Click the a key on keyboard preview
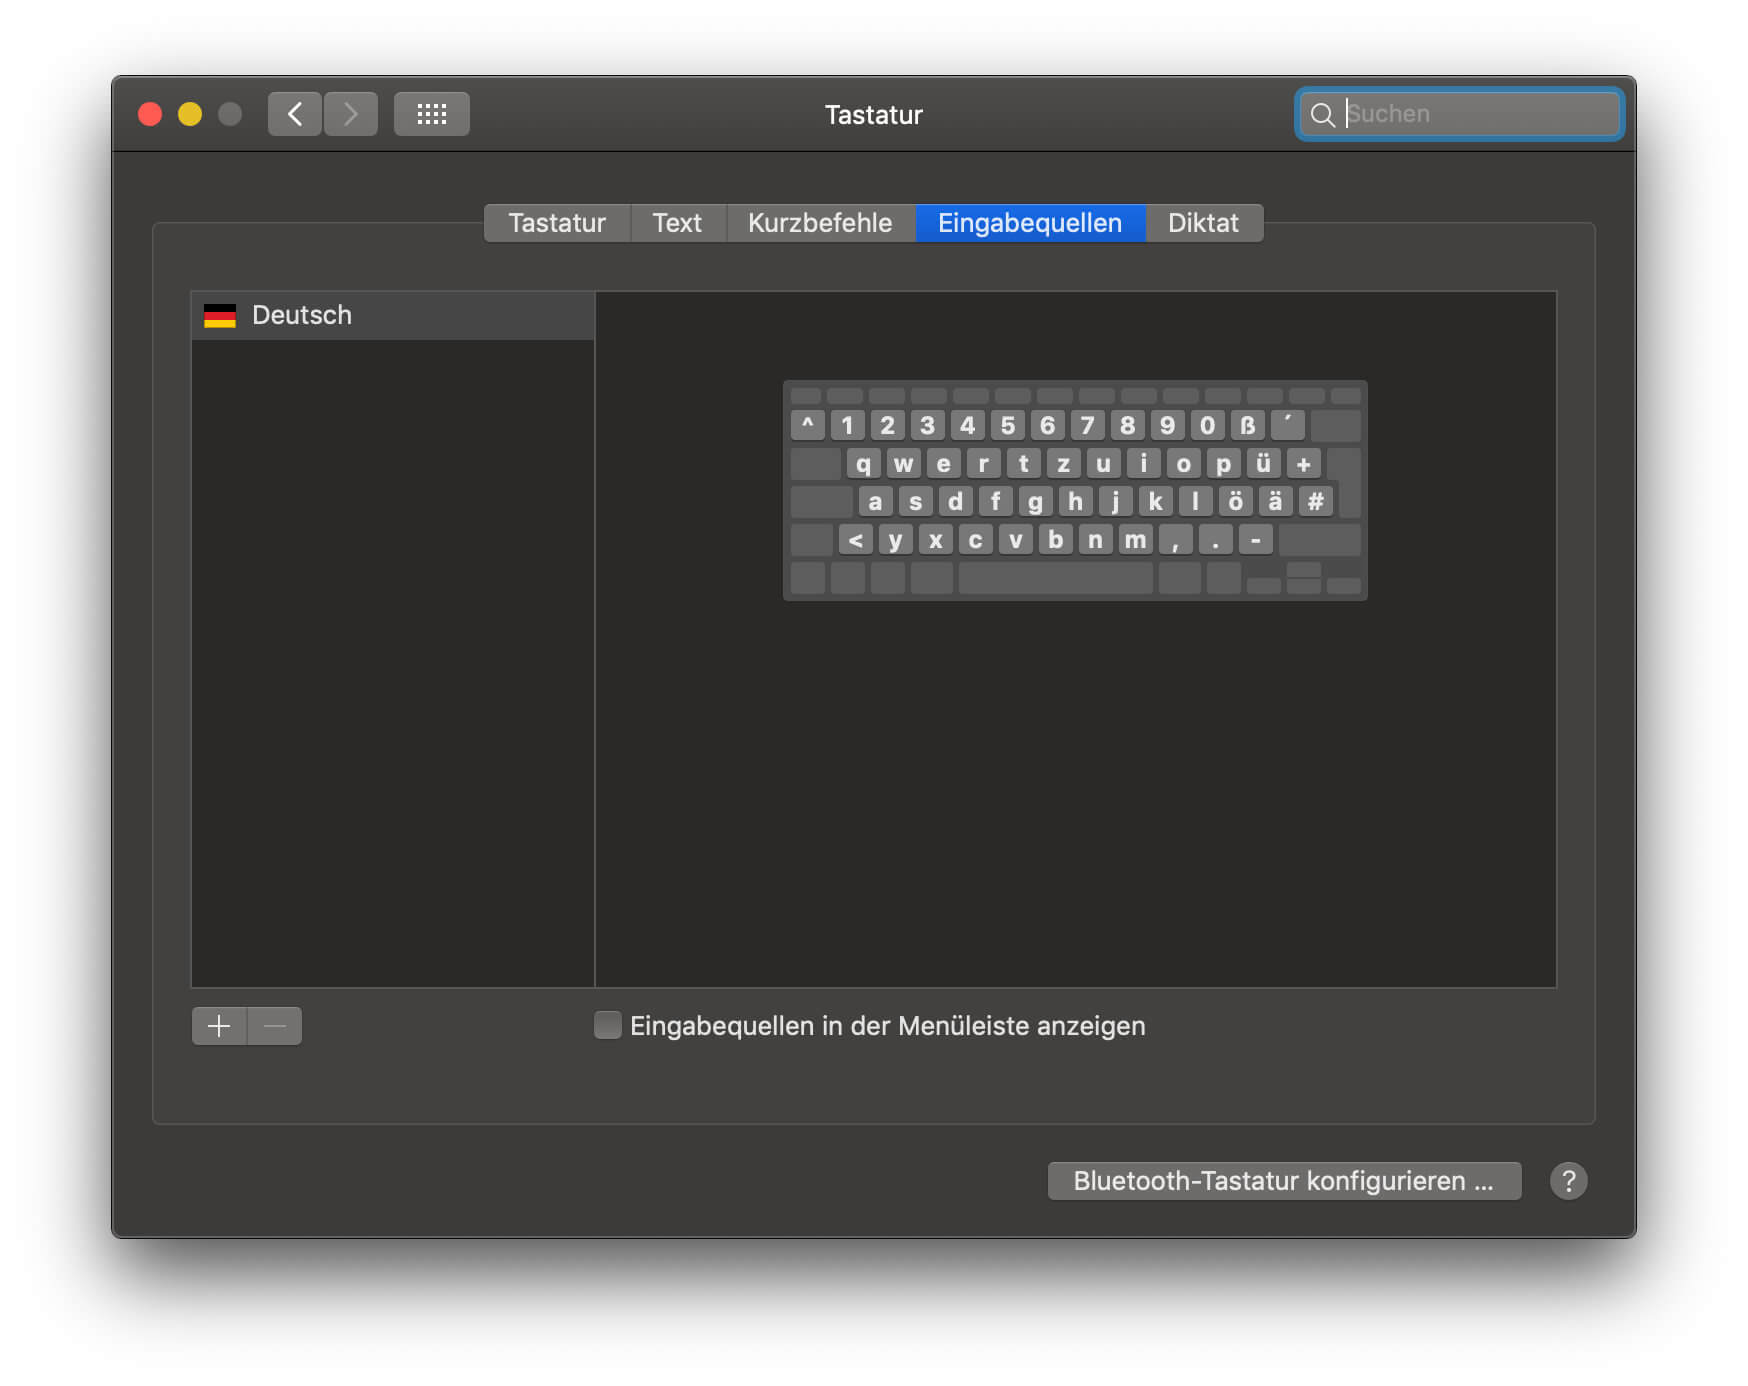Viewport: 1748px width, 1386px height. [x=875, y=502]
